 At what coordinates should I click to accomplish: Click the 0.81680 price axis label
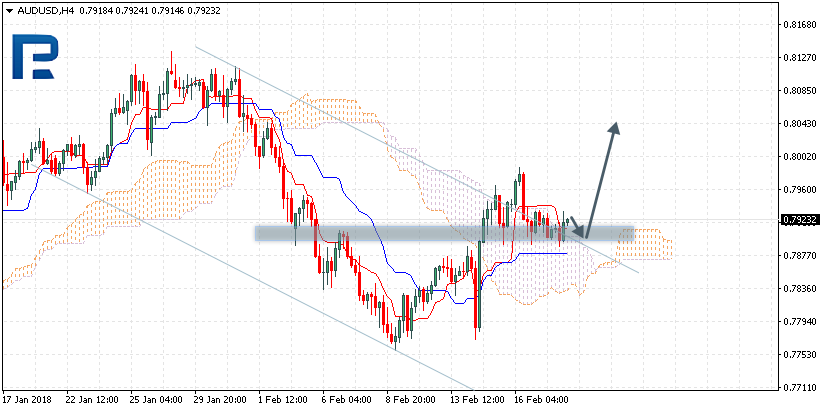pyautogui.click(x=798, y=25)
